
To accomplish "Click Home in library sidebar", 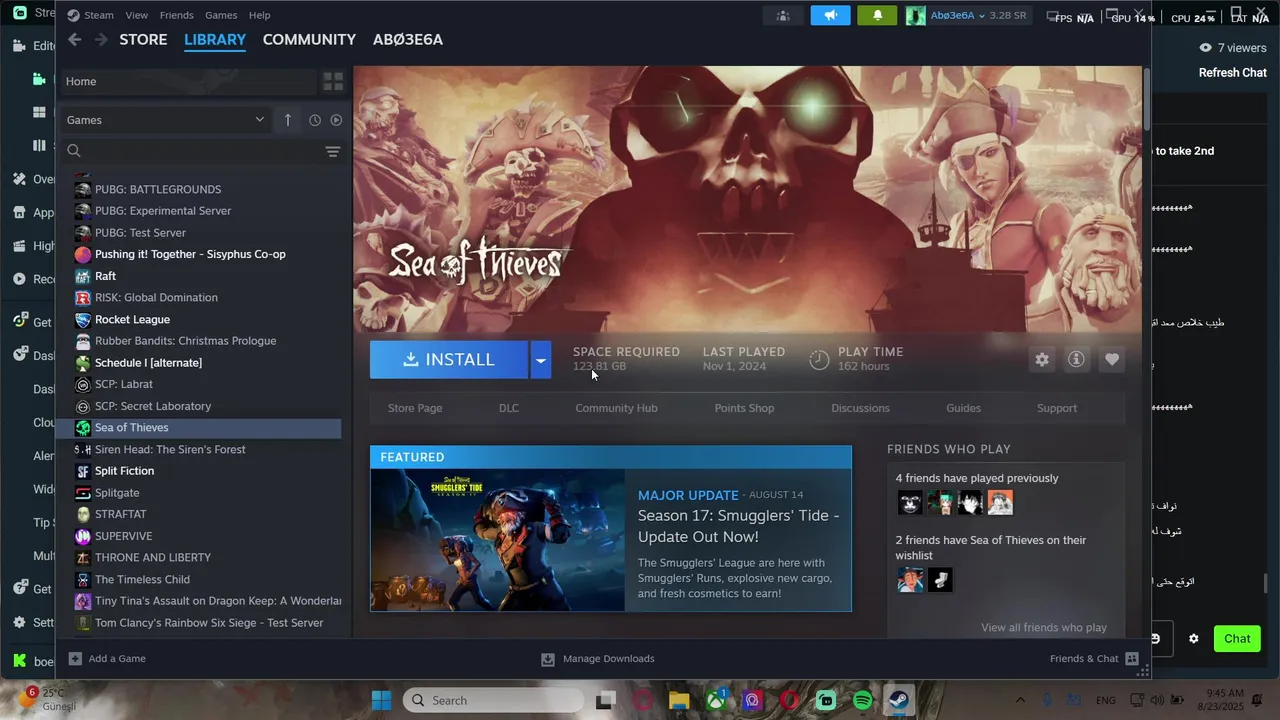I will pos(188,81).
